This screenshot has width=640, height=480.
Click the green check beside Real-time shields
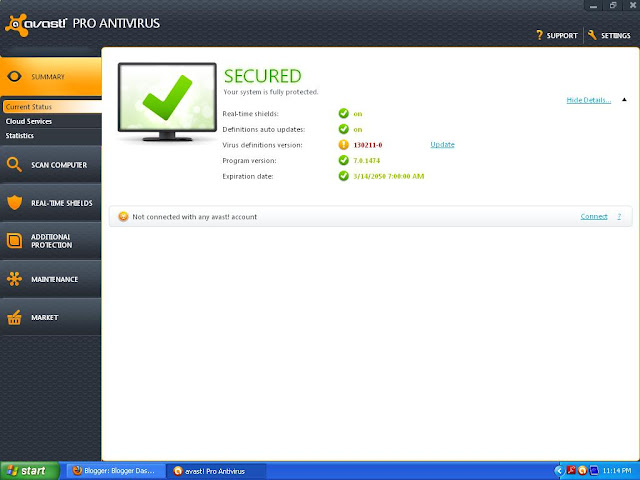tap(344, 113)
